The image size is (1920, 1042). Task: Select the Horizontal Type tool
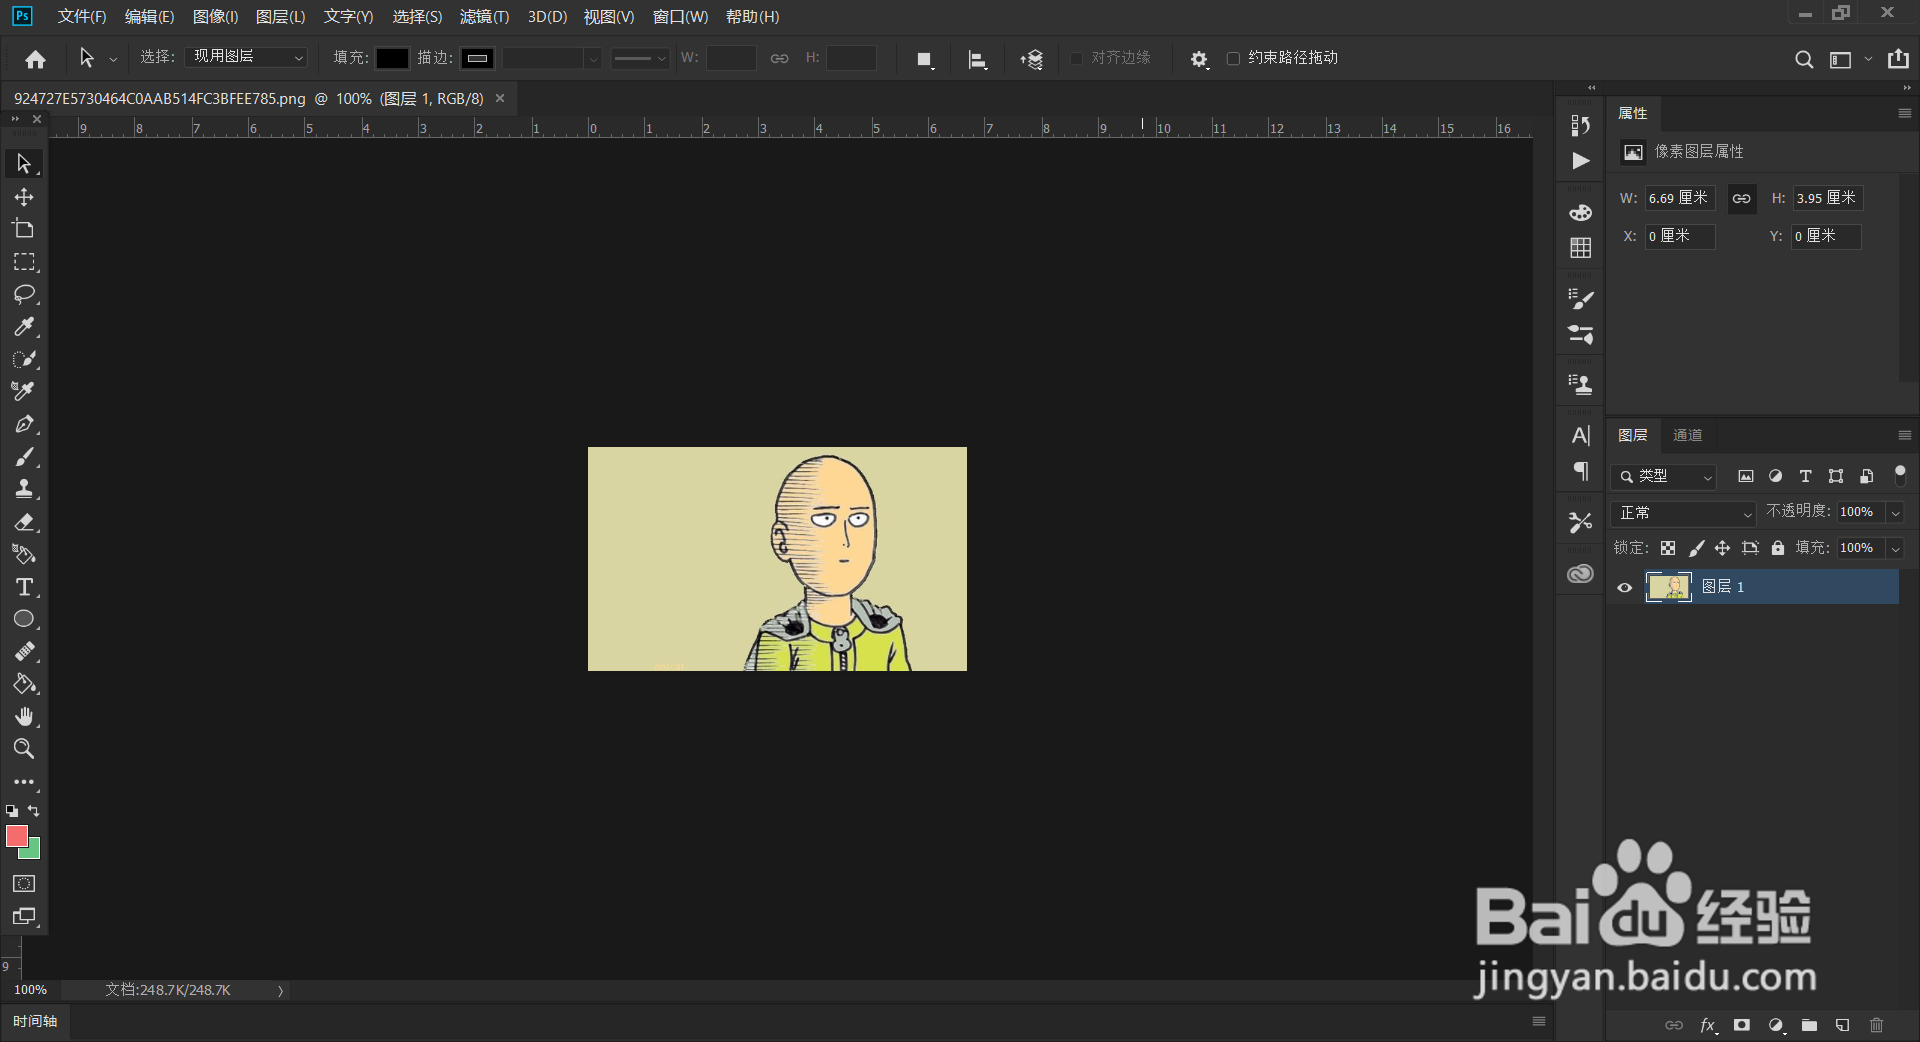coord(24,587)
